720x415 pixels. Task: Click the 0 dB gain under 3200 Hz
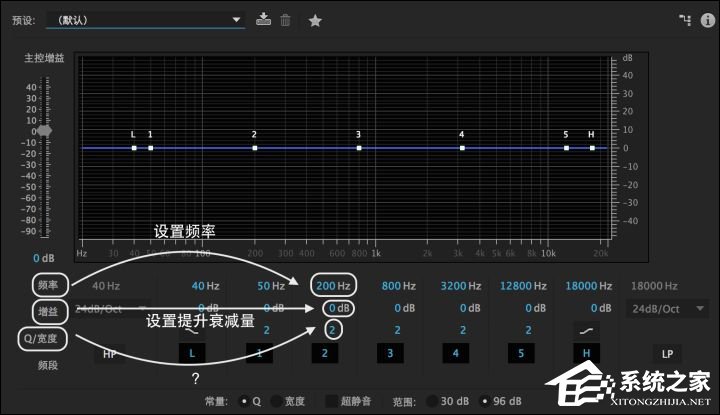(x=470, y=308)
